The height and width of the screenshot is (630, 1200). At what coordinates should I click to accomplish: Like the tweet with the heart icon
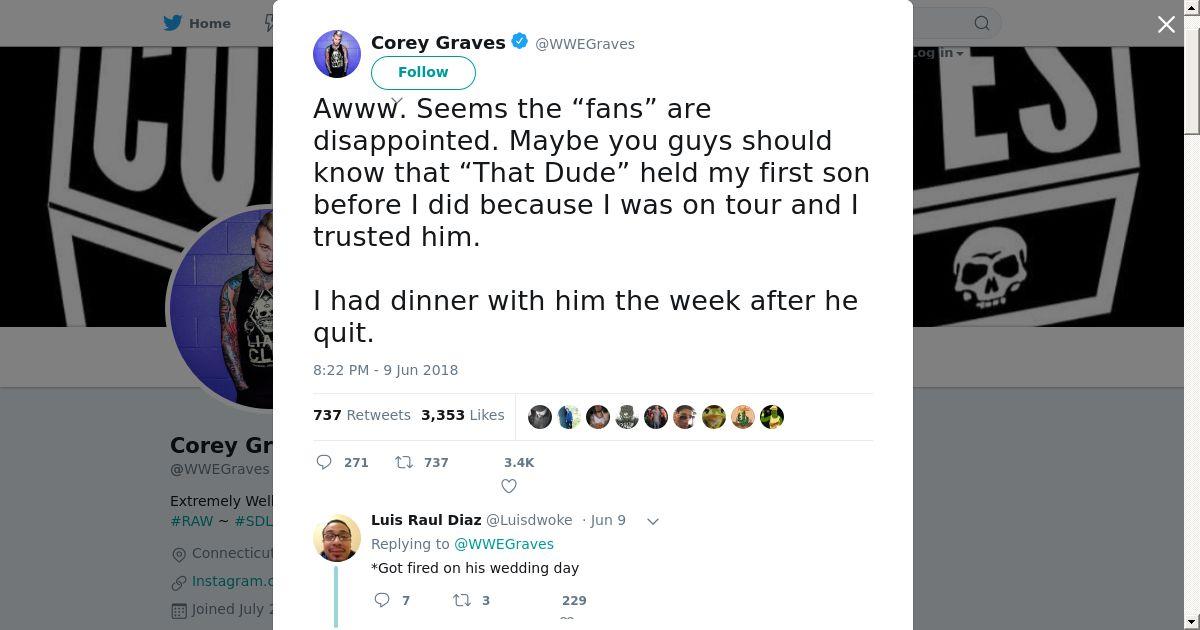[509, 486]
